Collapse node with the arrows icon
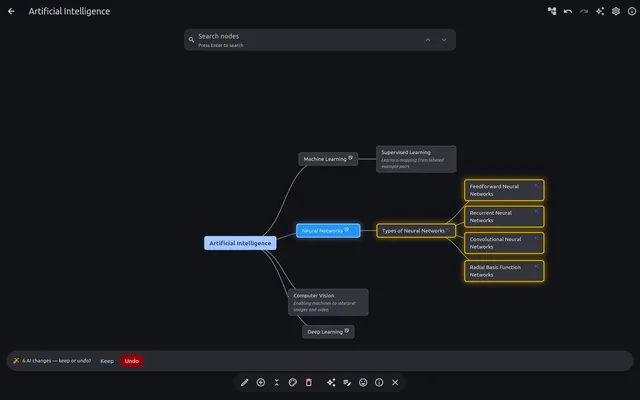This screenshot has height=400, width=640. tap(277, 382)
